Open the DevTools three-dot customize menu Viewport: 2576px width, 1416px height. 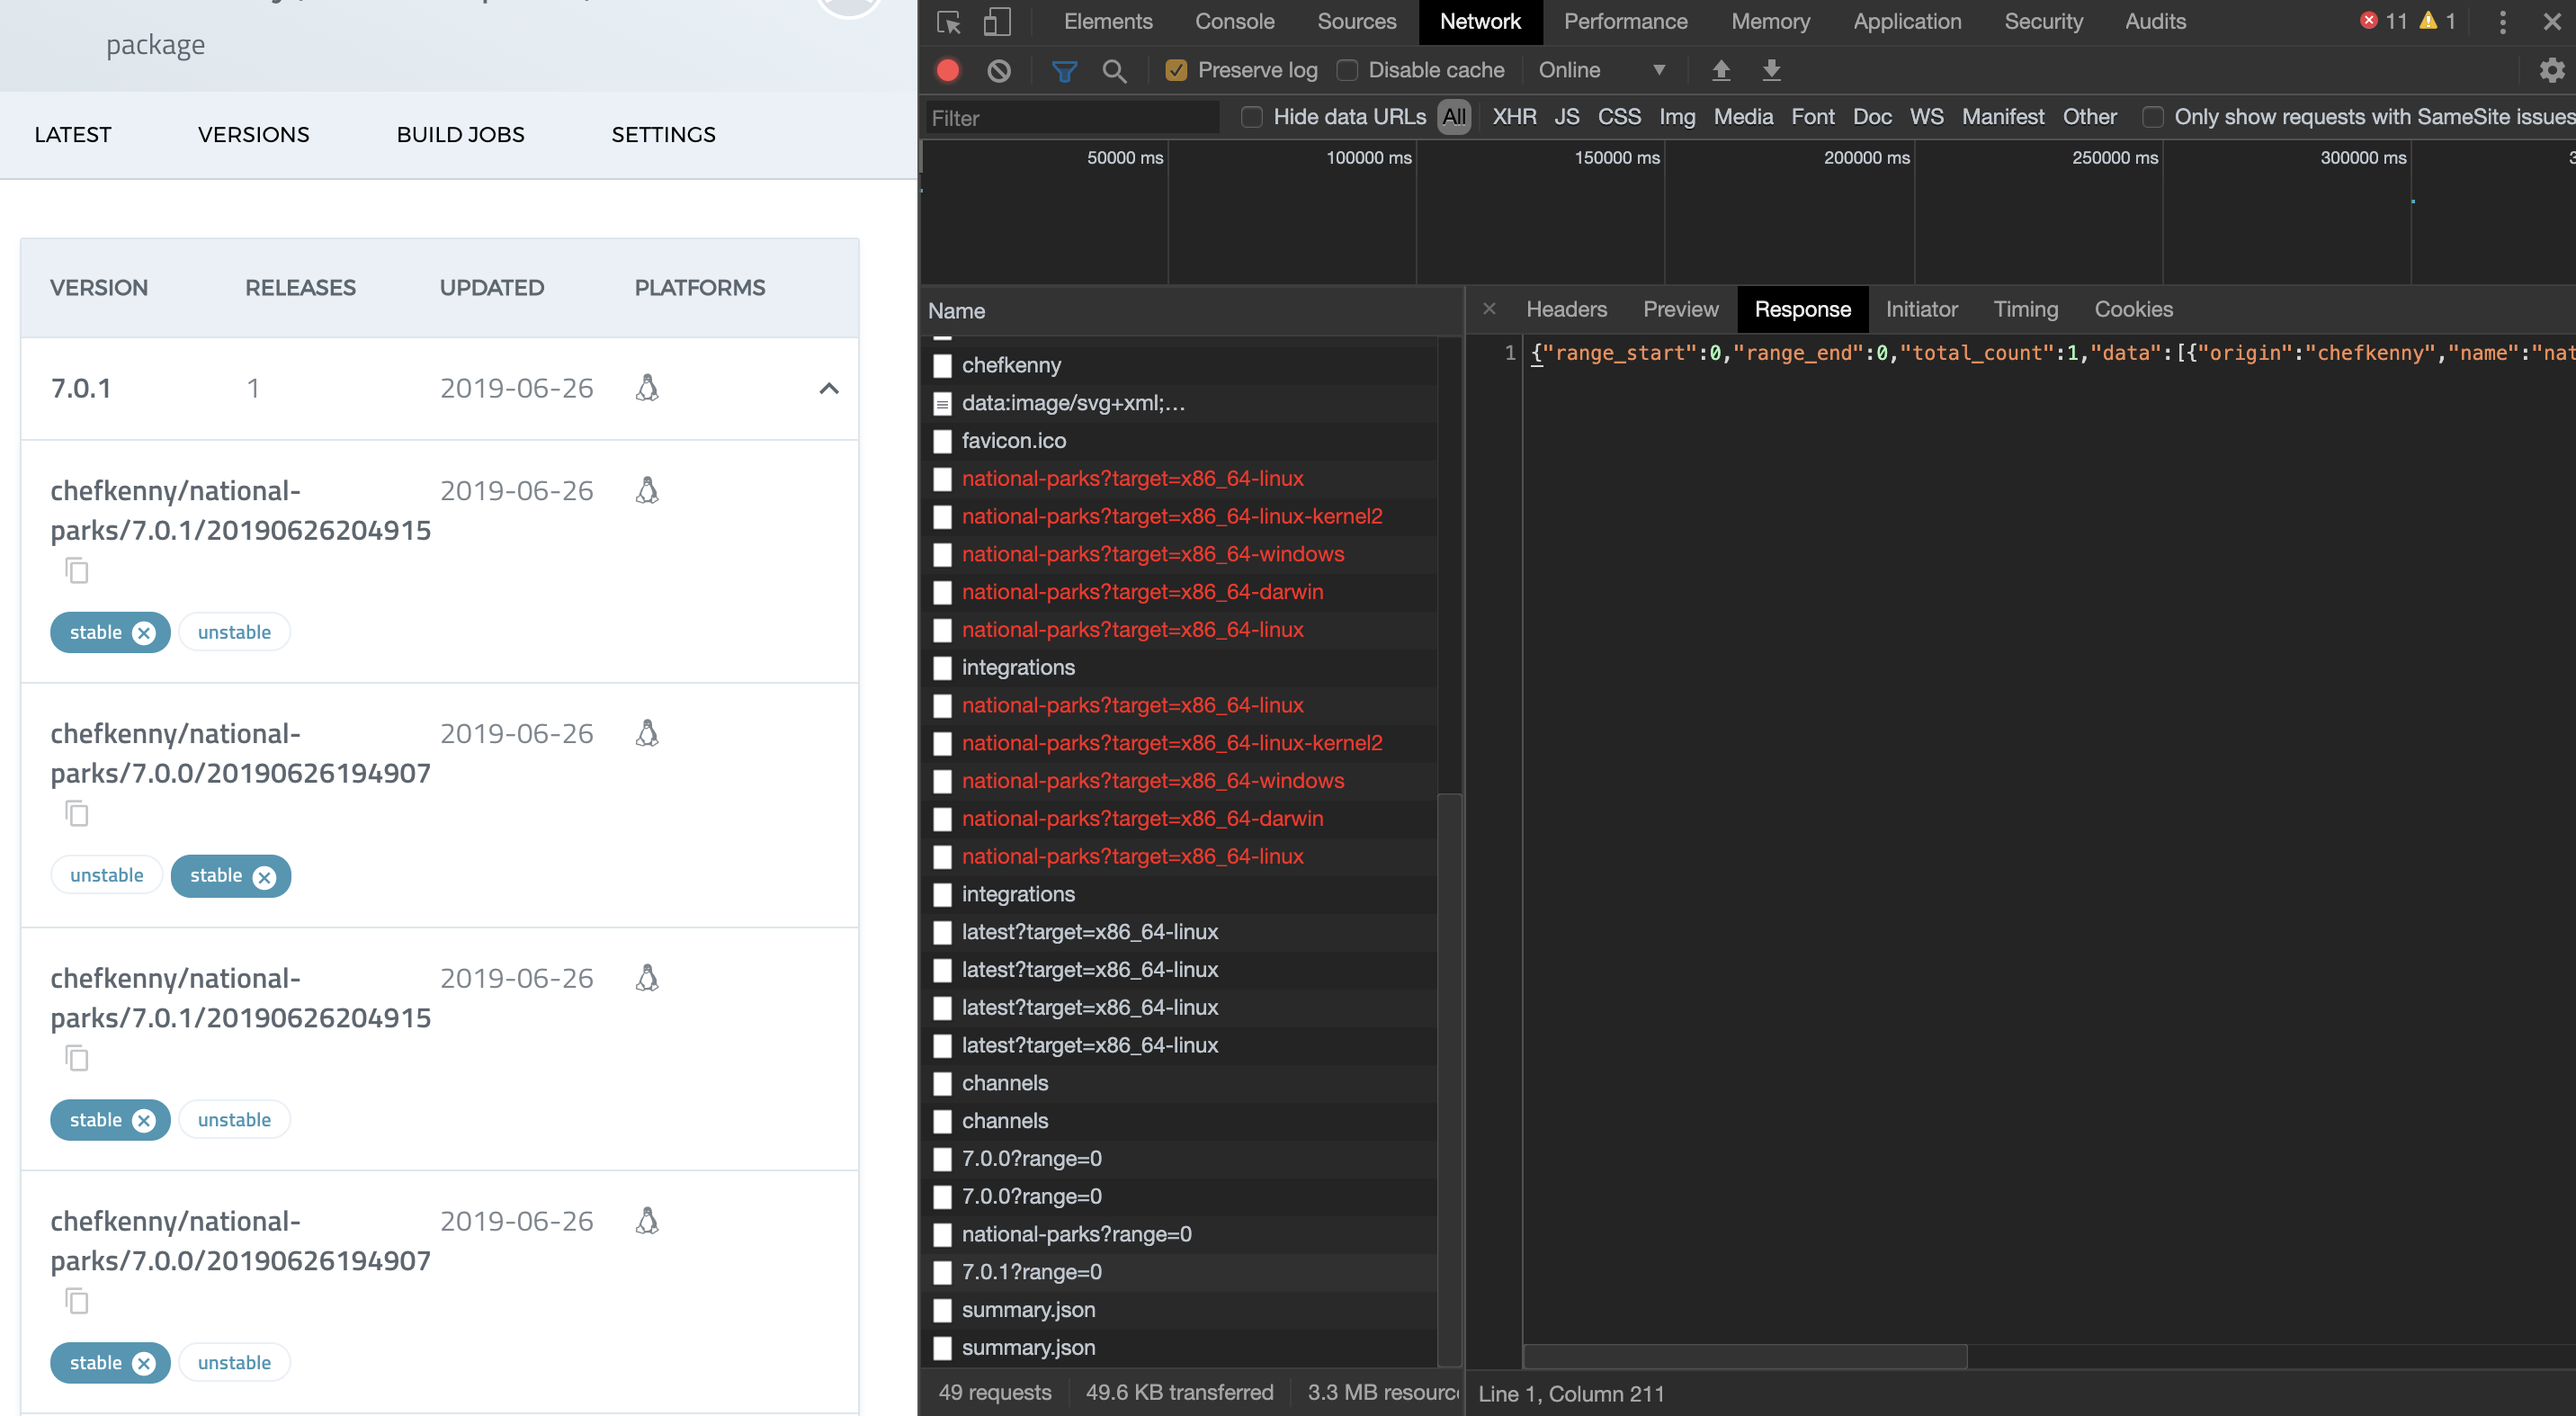2502,22
